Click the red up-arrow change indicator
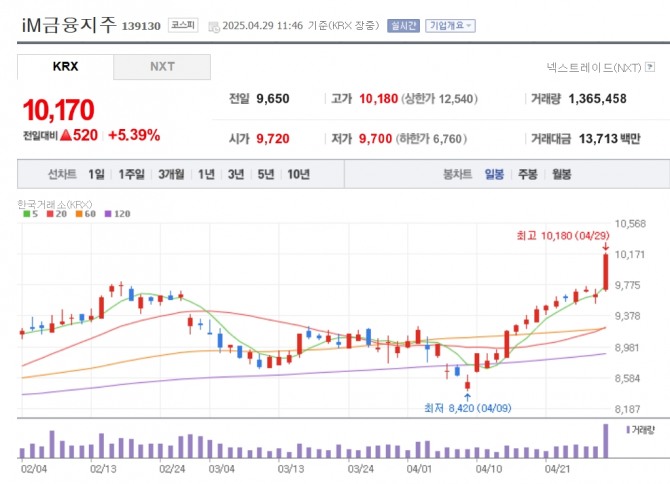The height and width of the screenshot is (484, 670). (x=64, y=135)
